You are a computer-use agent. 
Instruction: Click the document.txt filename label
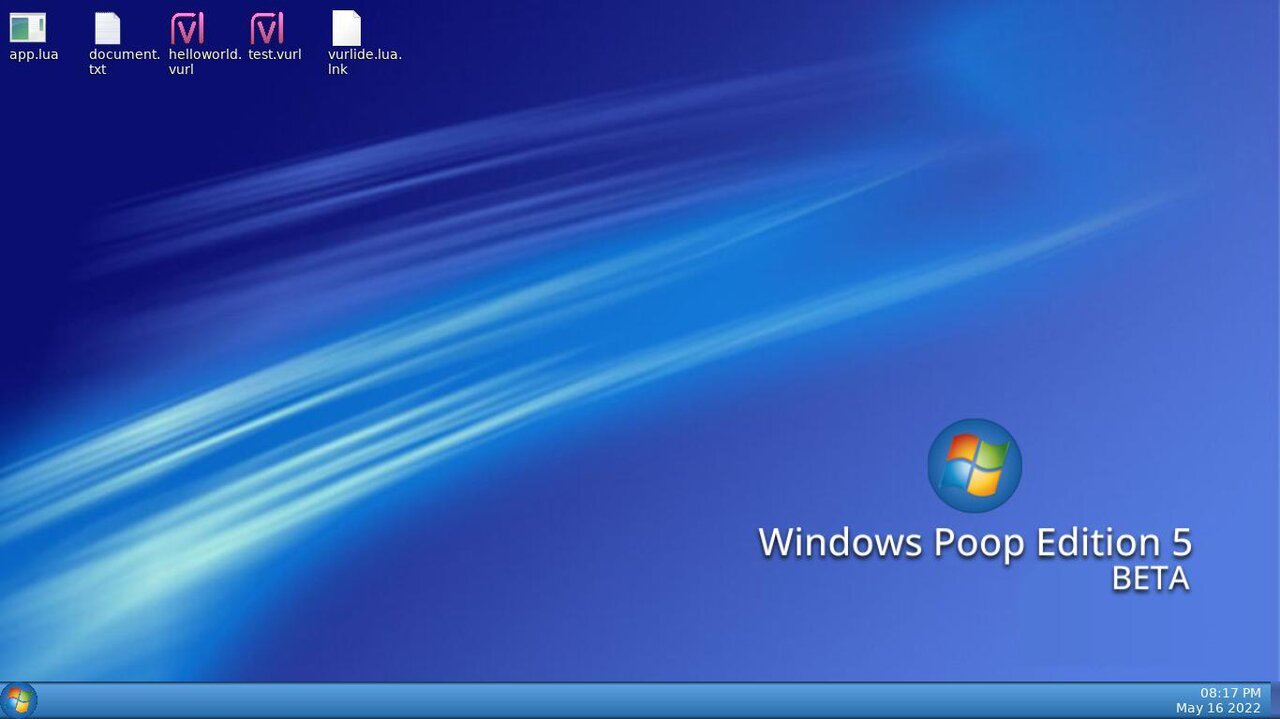click(124, 62)
